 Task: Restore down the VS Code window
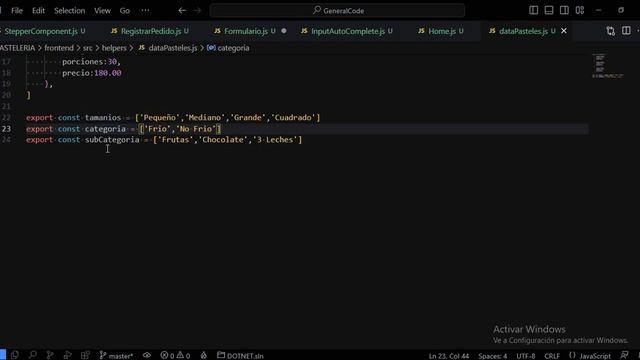click(621, 10)
